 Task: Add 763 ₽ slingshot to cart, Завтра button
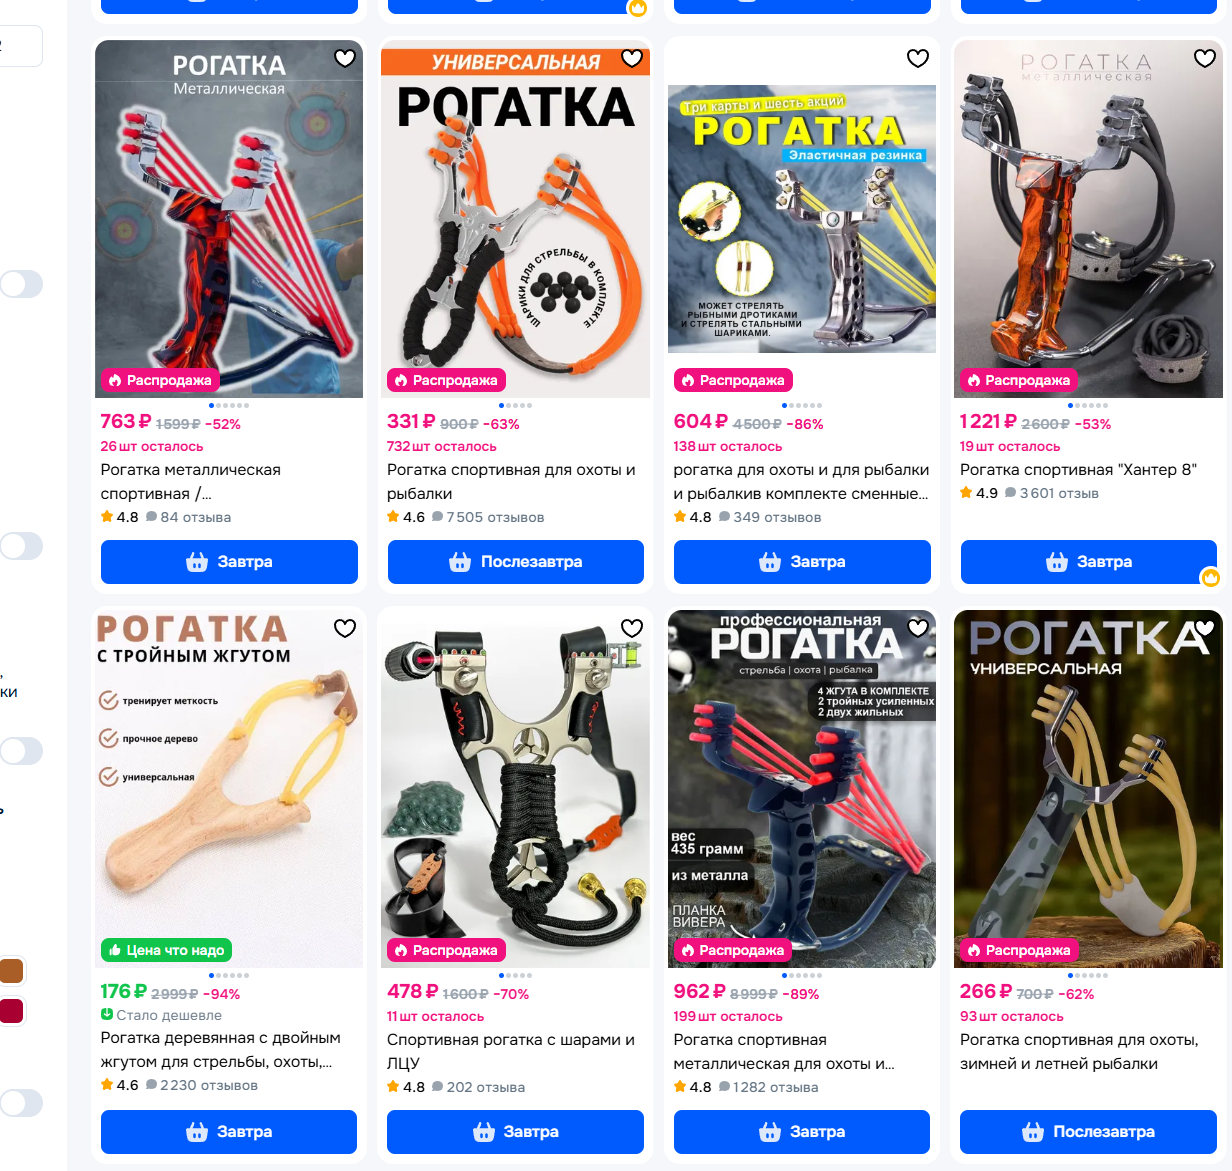[229, 562]
